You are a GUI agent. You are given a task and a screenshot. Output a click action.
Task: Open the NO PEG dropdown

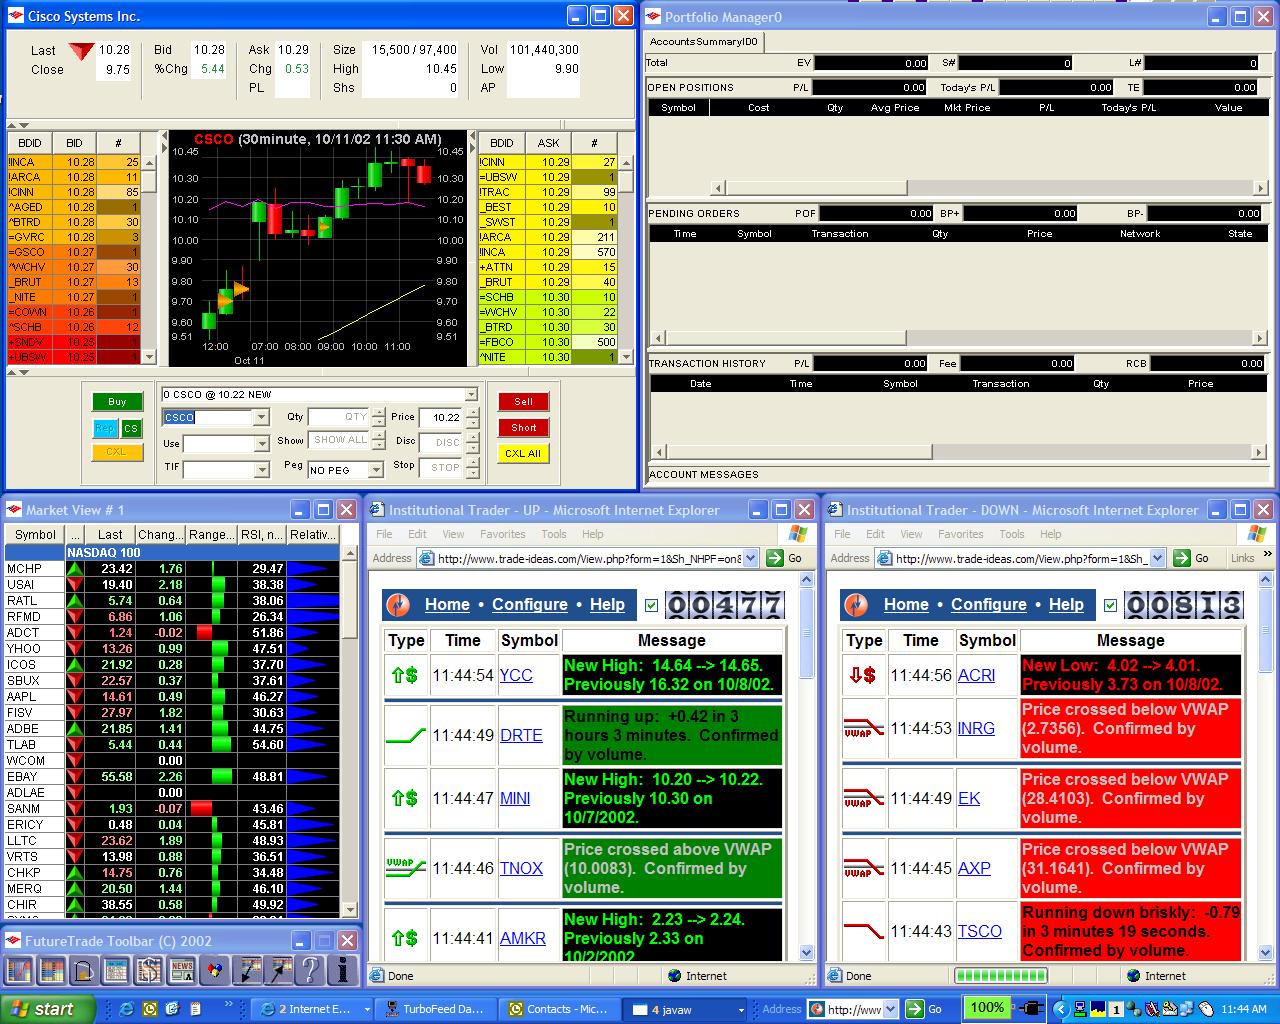coord(376,469)
